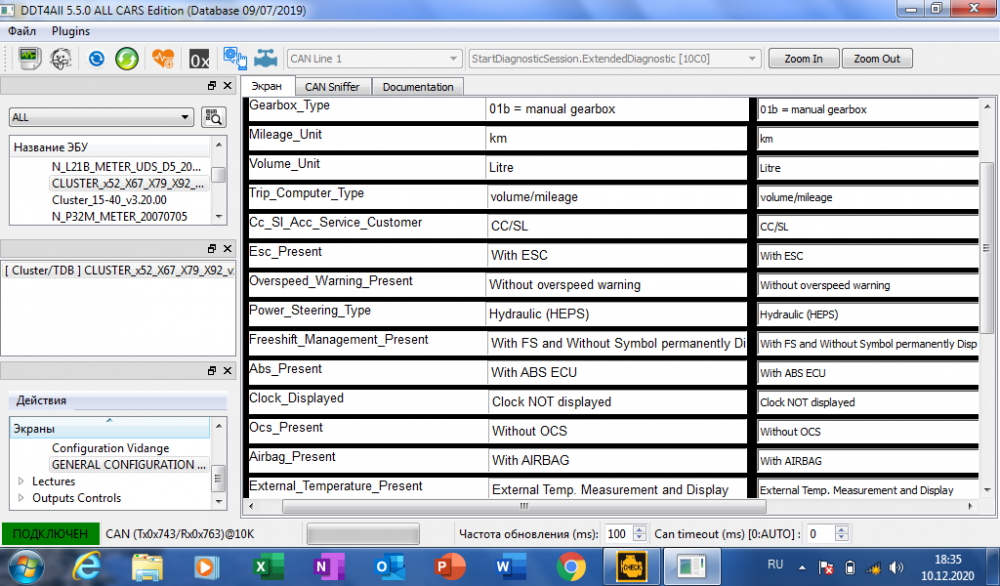Select the GENERAL CONFIGURATION screen item
The height and width of the screenshot is (586, 1000).
point(129,465)
